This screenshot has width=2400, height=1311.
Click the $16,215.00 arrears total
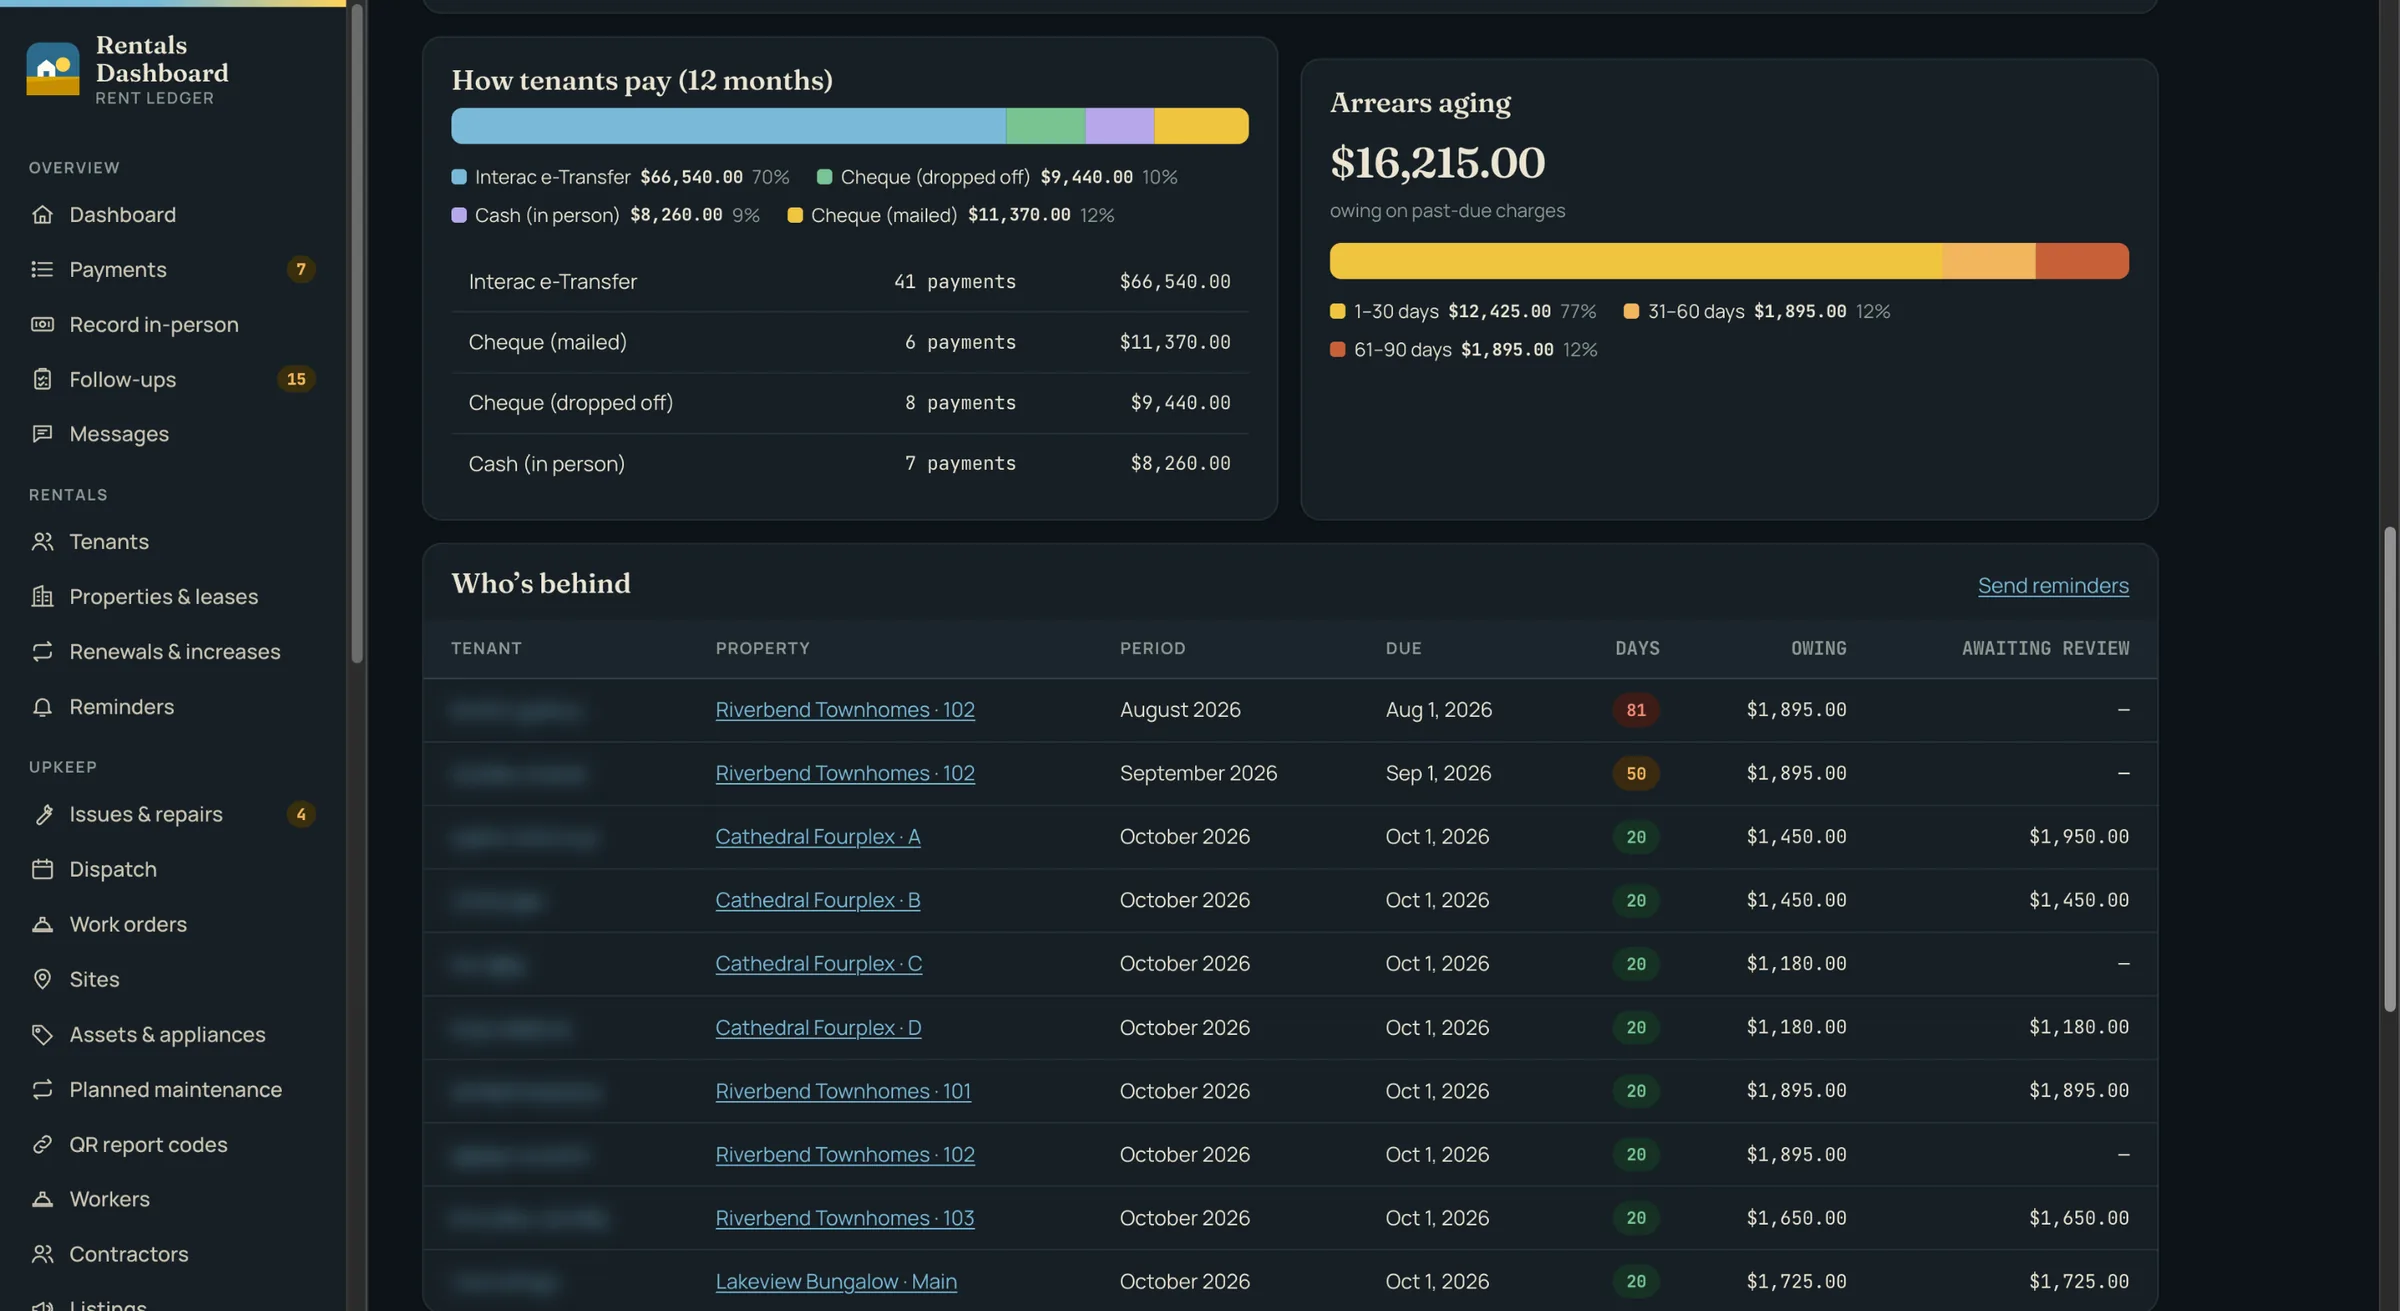(x=1437, y=163)
